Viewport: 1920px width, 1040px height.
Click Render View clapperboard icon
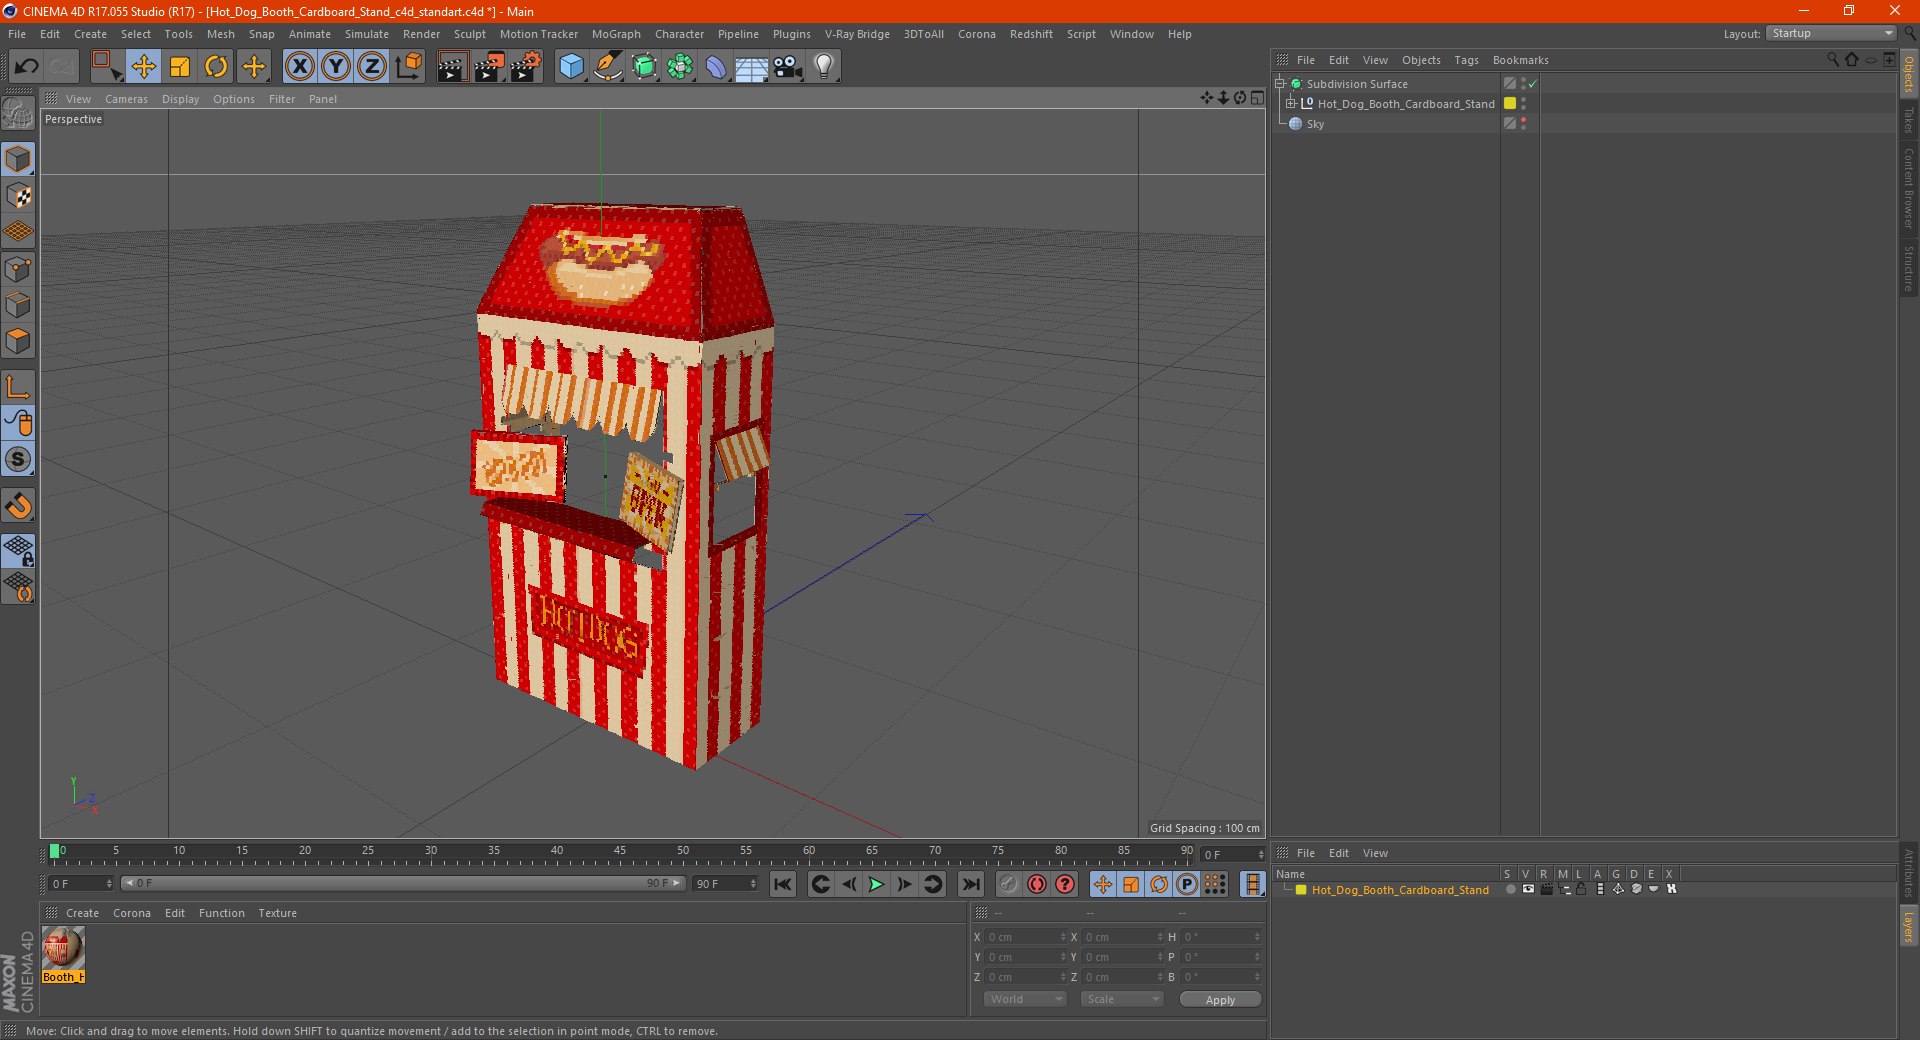(452, 67)
